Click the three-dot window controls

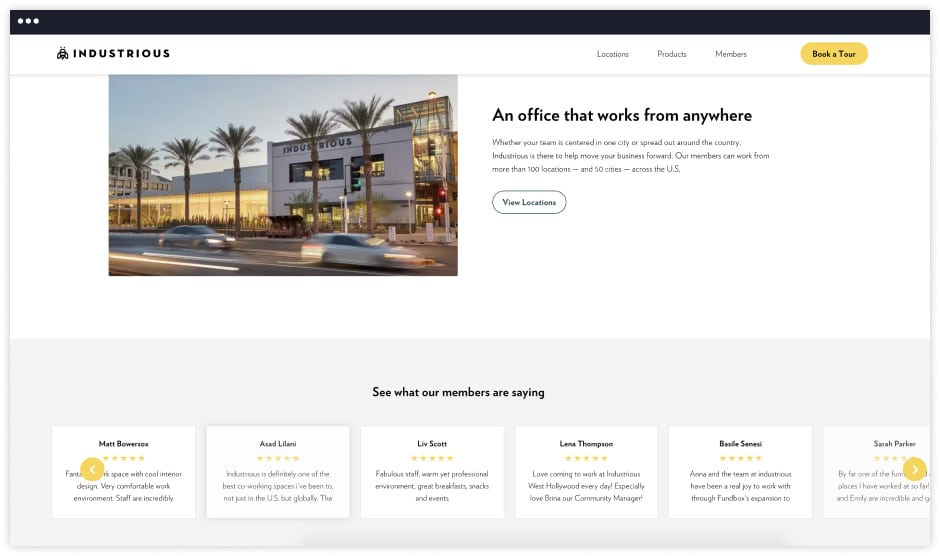coord(28,21)
